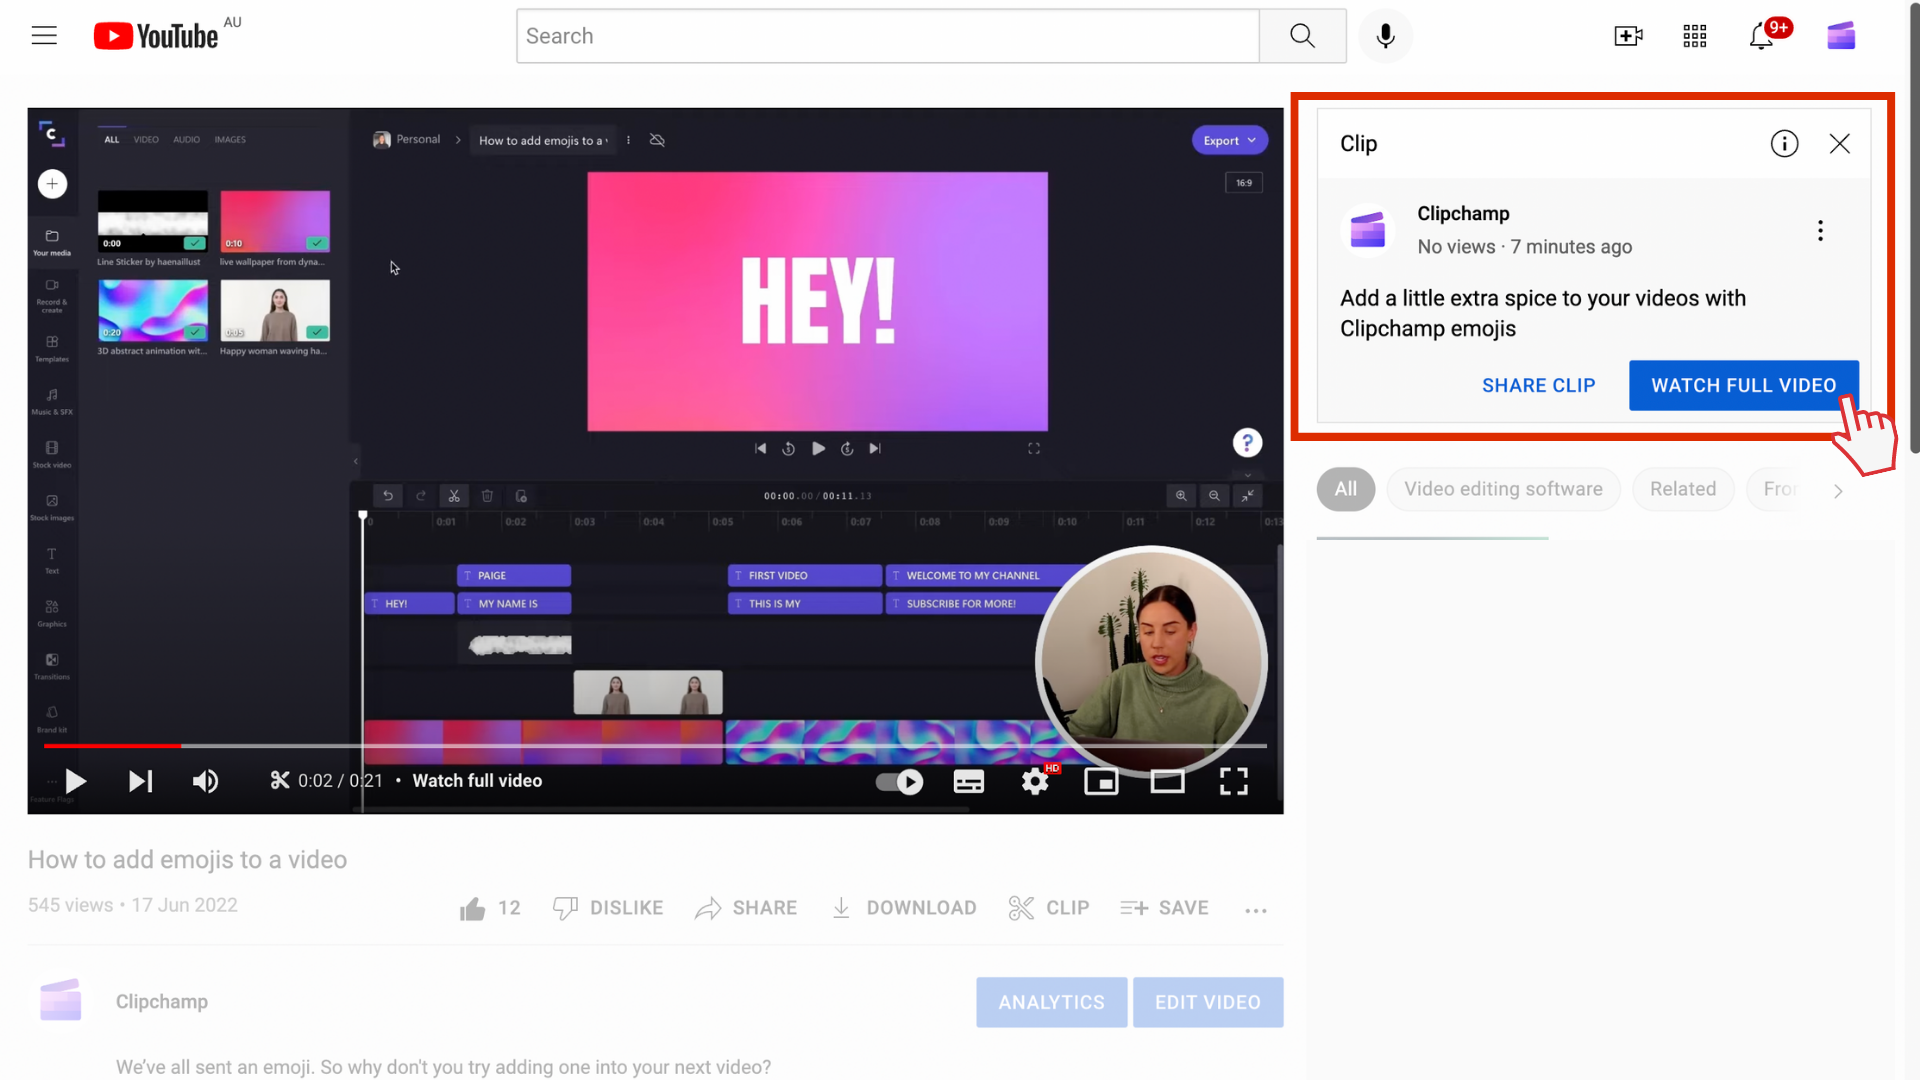Click Export dropdown in Clipchamp editor

point(1229,141)
